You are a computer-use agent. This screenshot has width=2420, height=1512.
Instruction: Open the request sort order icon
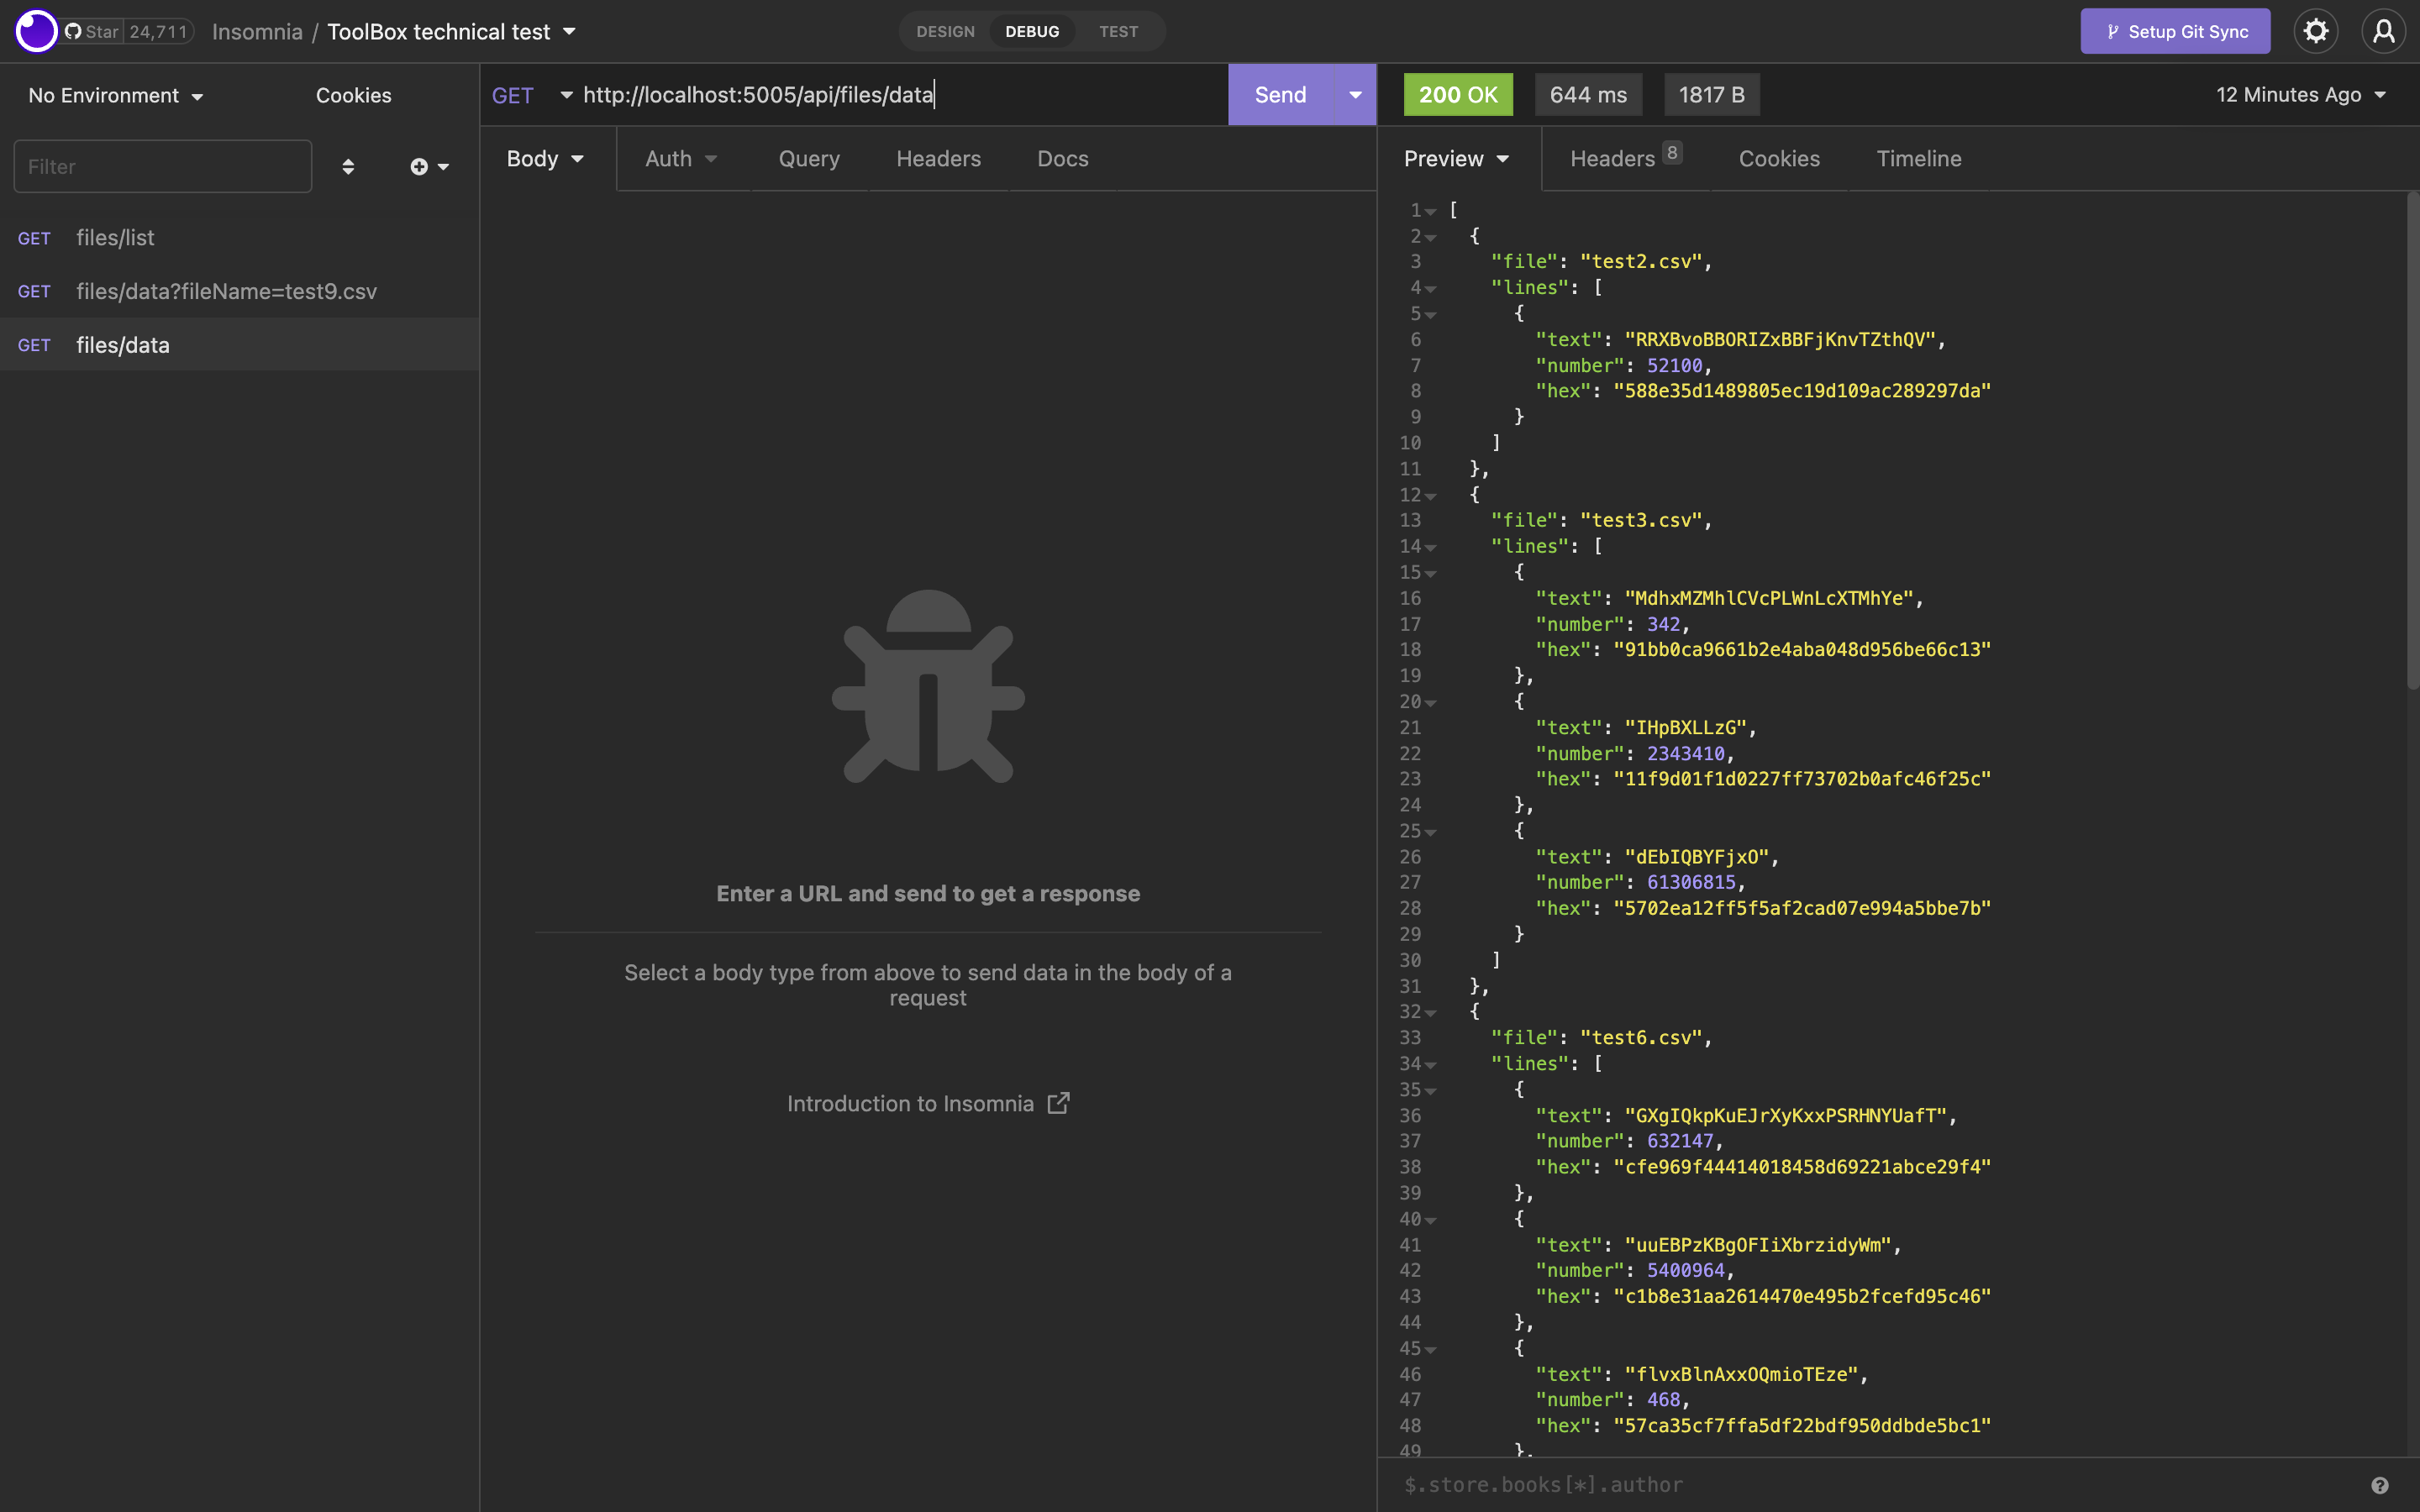click(348, 166)
